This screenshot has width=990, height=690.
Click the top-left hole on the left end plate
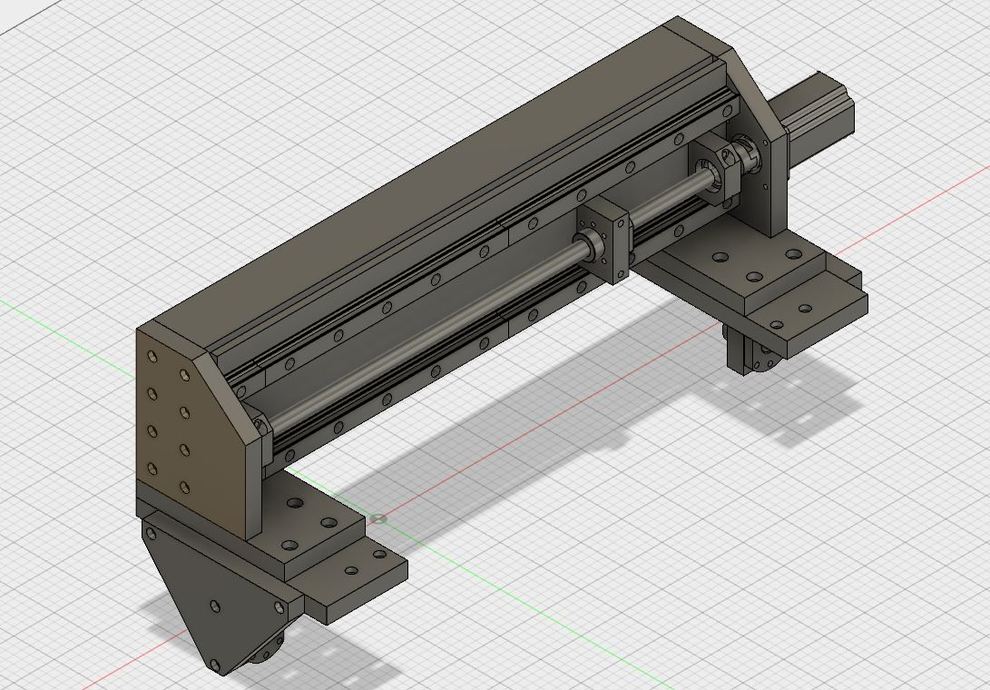point(151,357)
